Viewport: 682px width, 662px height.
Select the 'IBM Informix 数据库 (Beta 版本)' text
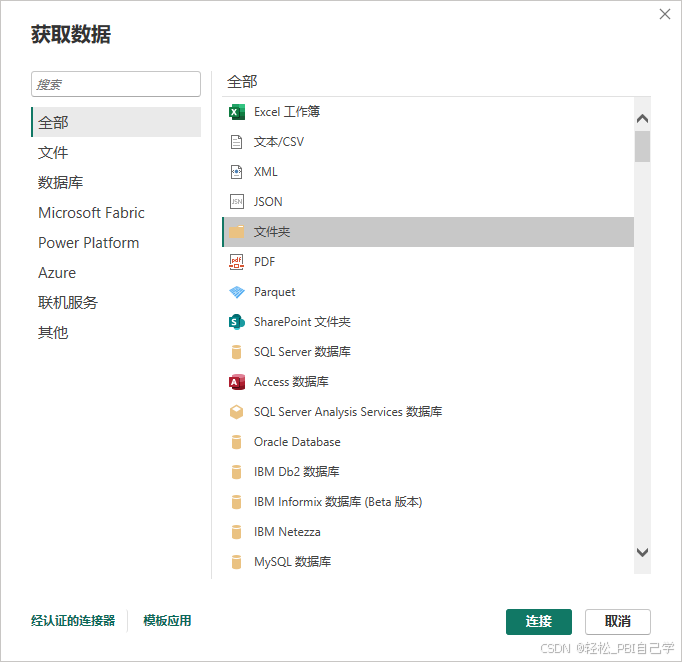(338, 502)
